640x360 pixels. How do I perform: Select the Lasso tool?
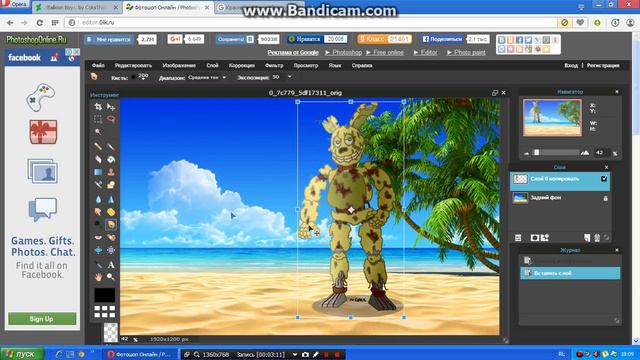click(x=111, y=119)
